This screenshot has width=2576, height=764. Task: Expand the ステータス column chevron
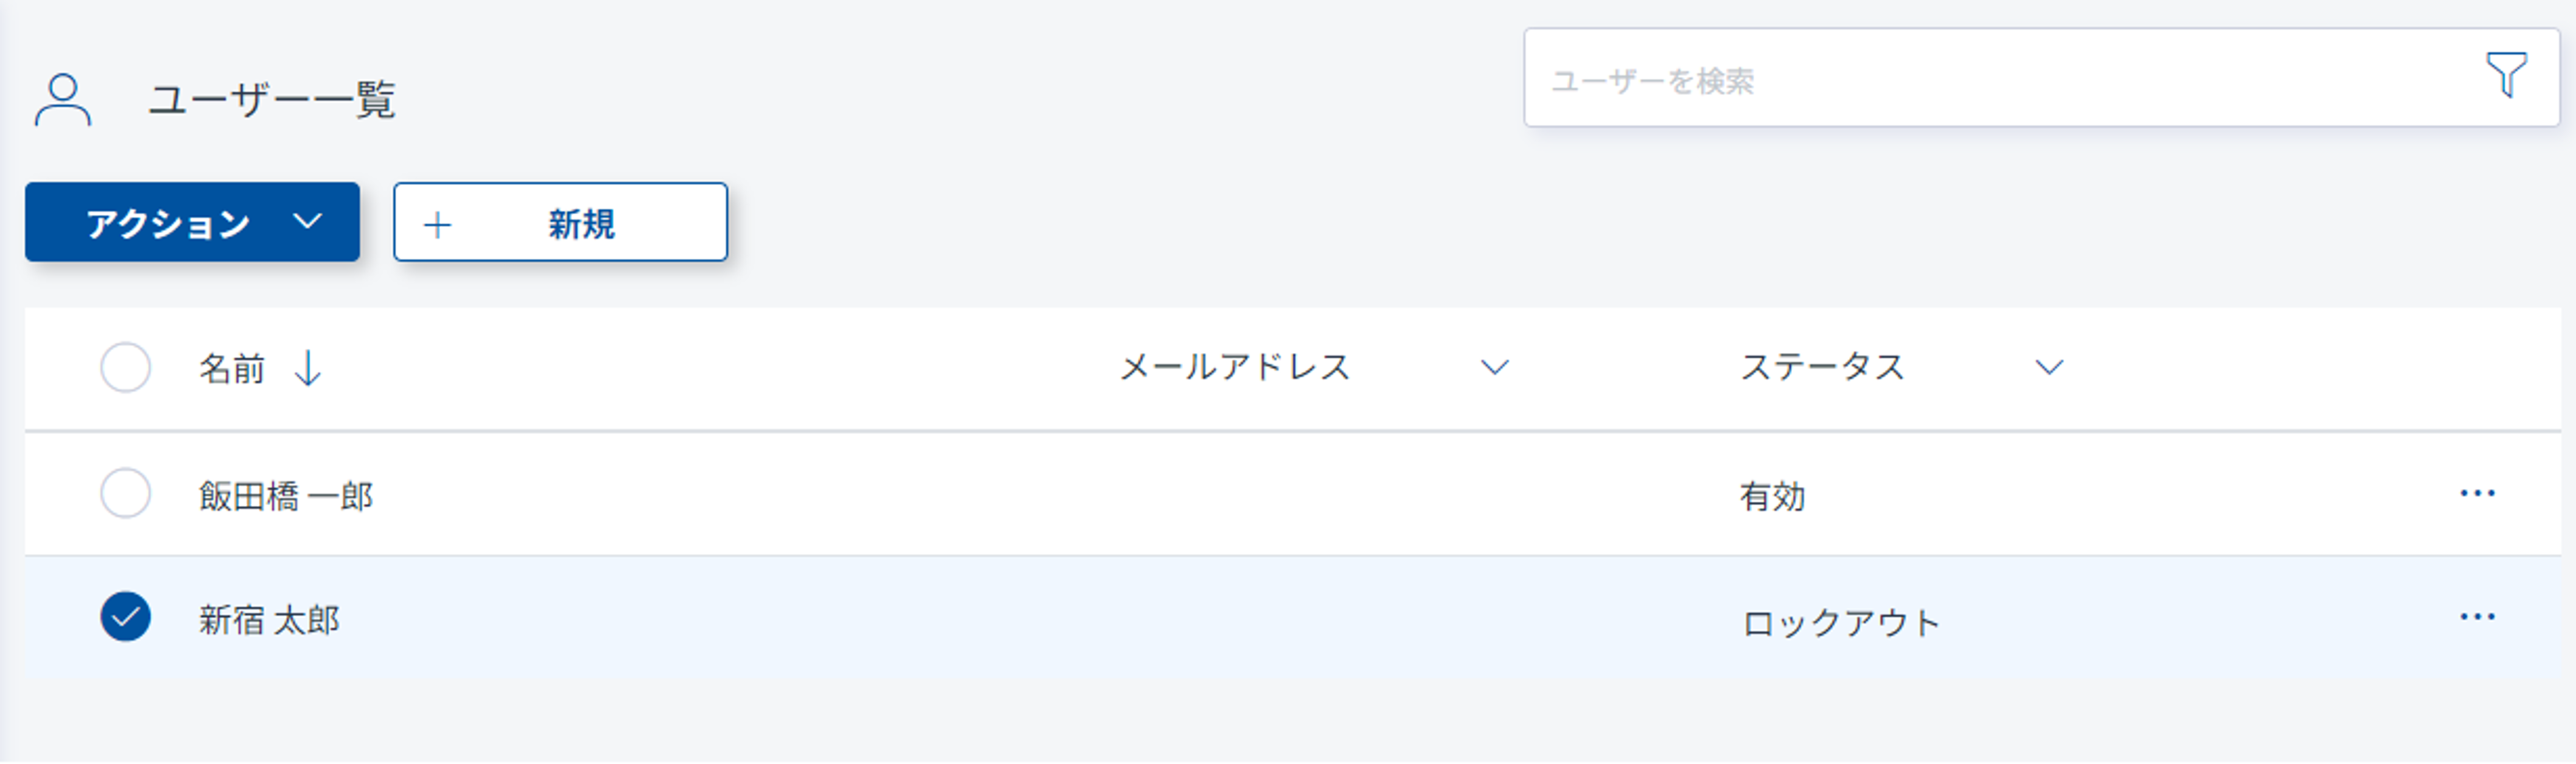2049,368
